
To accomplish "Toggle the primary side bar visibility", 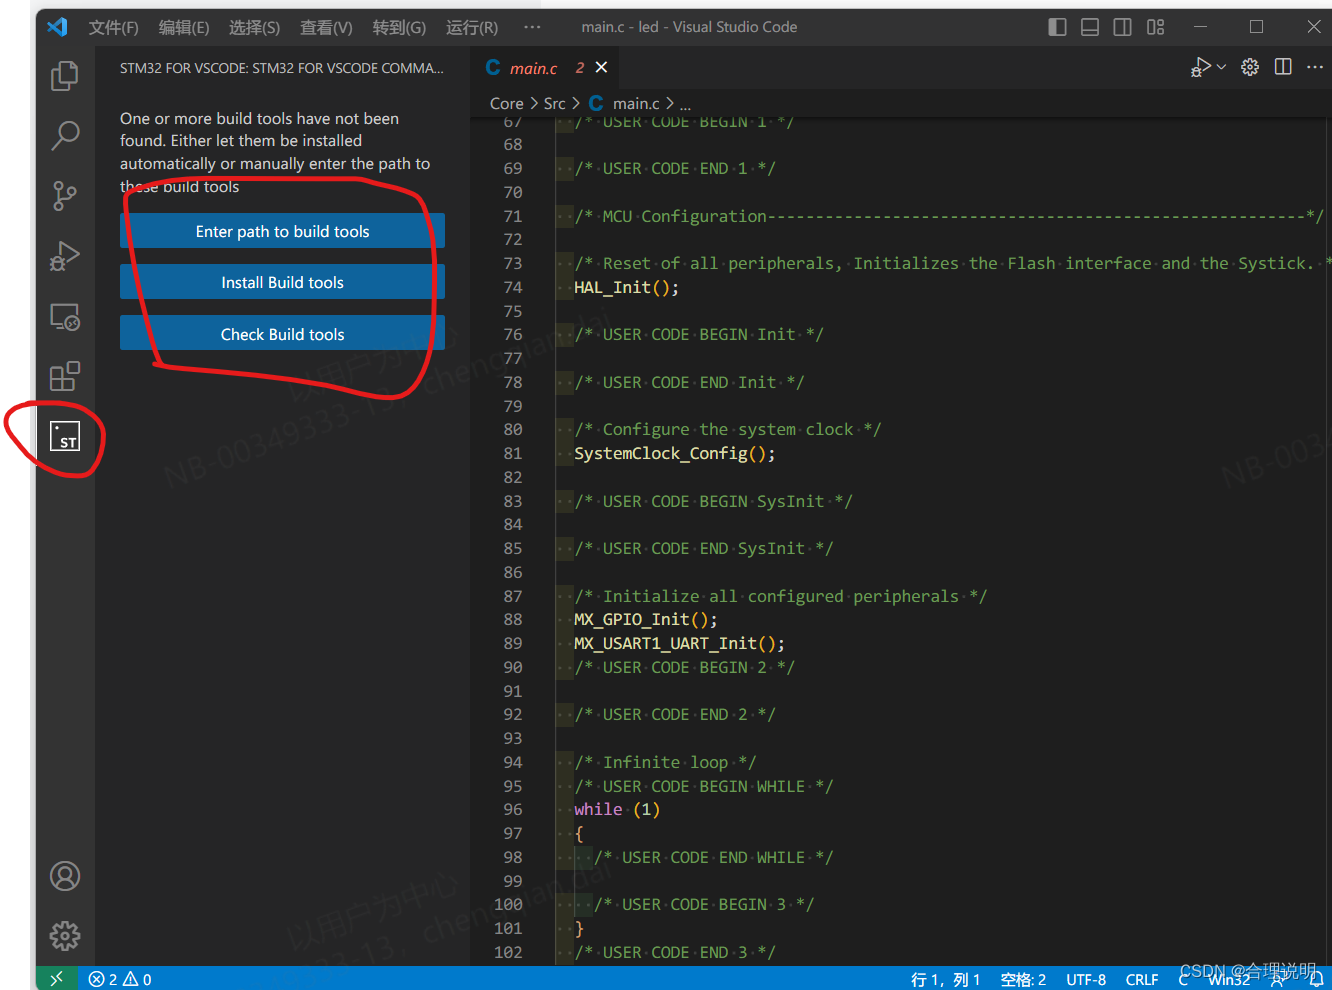I will click(1057, 27).
